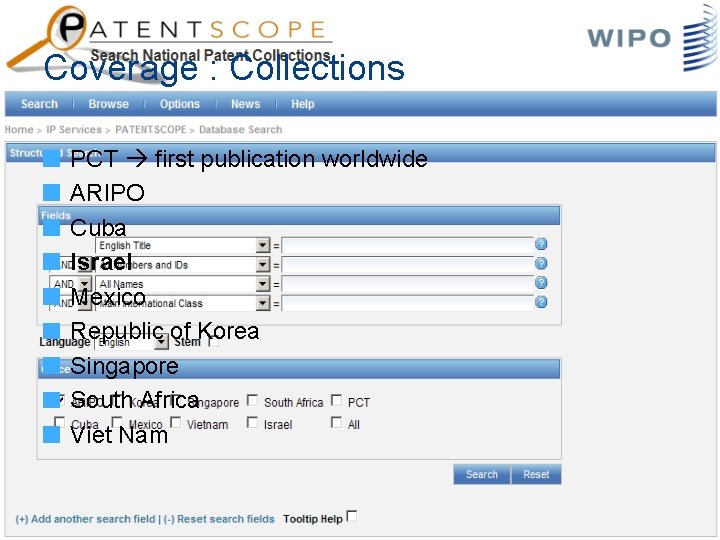
Task: Go to PATENTSCOPE breadcrumb link
Action: pyautogui.click(x=151, y=130)
